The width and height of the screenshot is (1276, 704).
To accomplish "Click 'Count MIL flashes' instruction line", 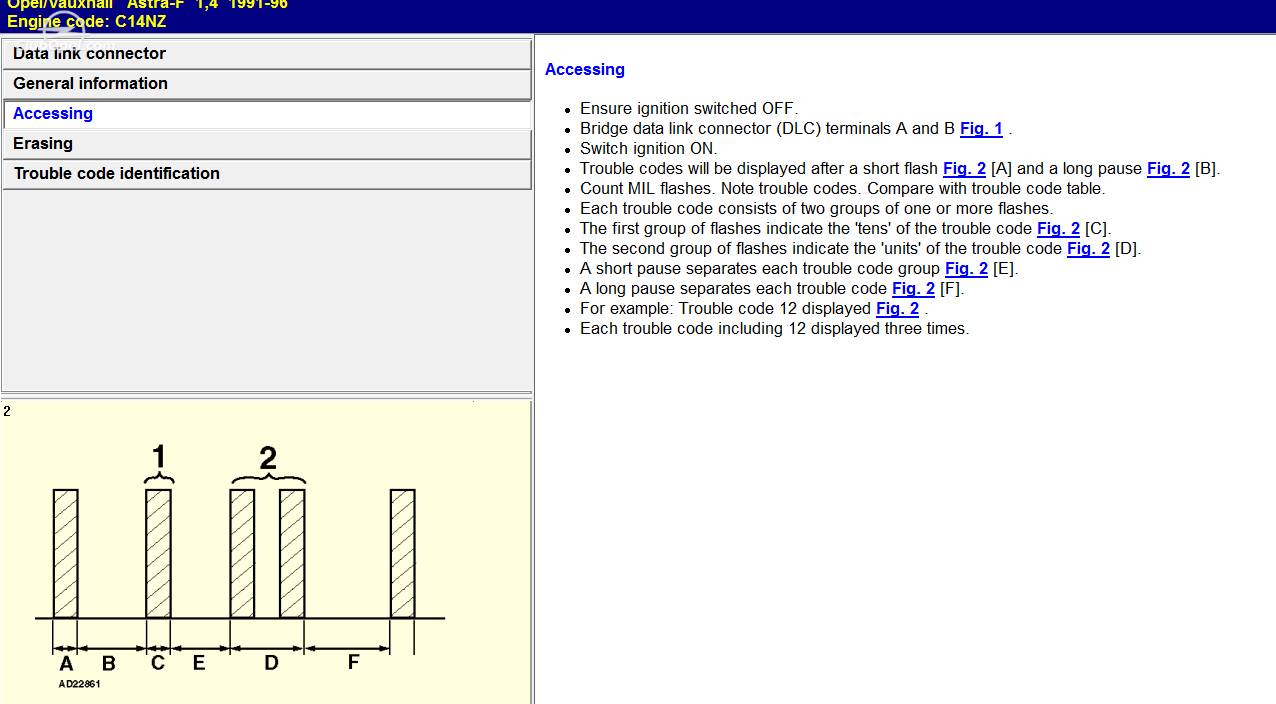I will point(842,189).
